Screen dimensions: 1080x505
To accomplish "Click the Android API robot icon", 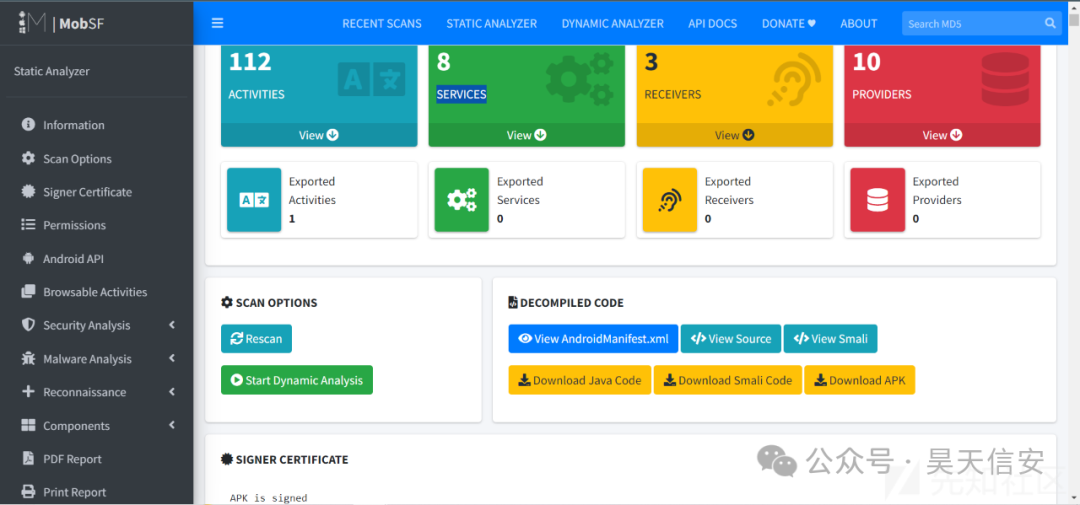I will coord(28,258).
